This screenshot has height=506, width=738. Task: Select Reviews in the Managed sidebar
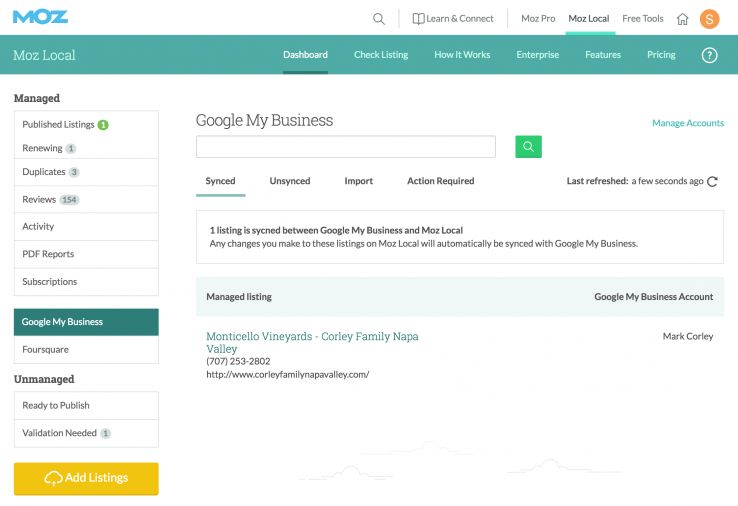[40, 200]
